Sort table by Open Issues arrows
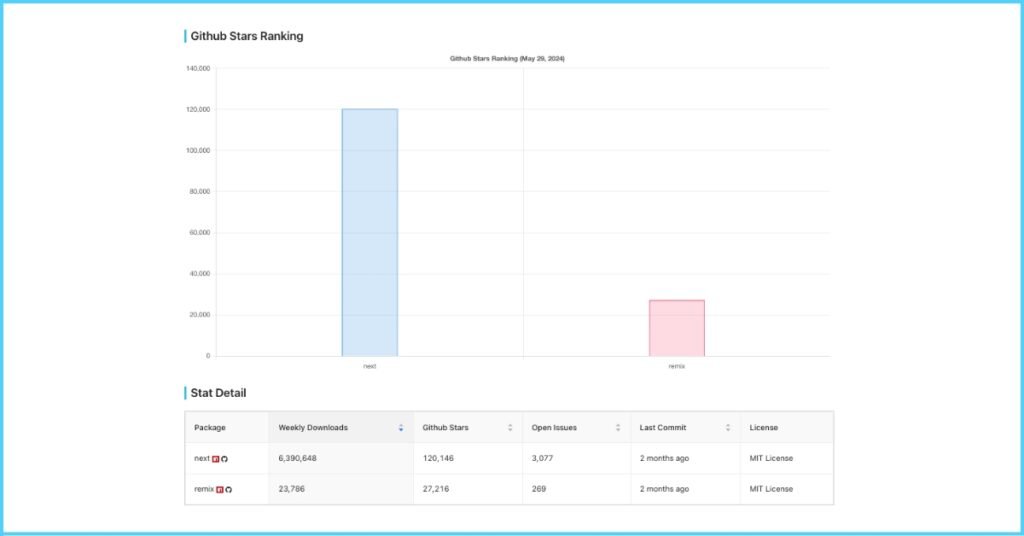1024x536 pixels. pos(618,428)
